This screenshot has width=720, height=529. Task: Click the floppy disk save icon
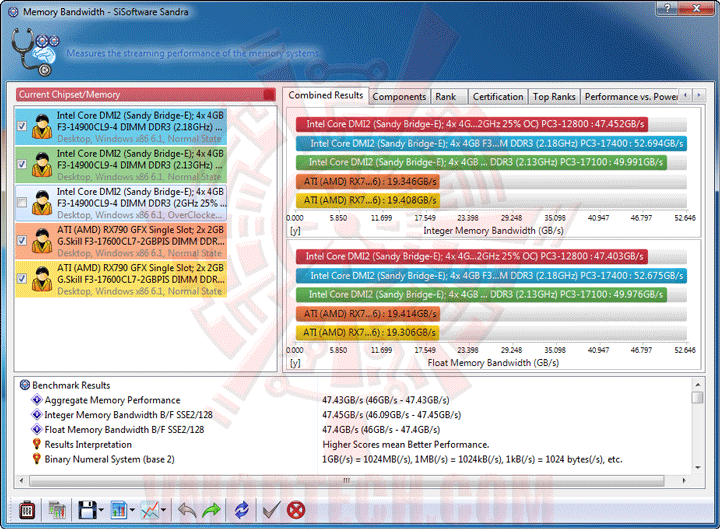tap(87, 510)
